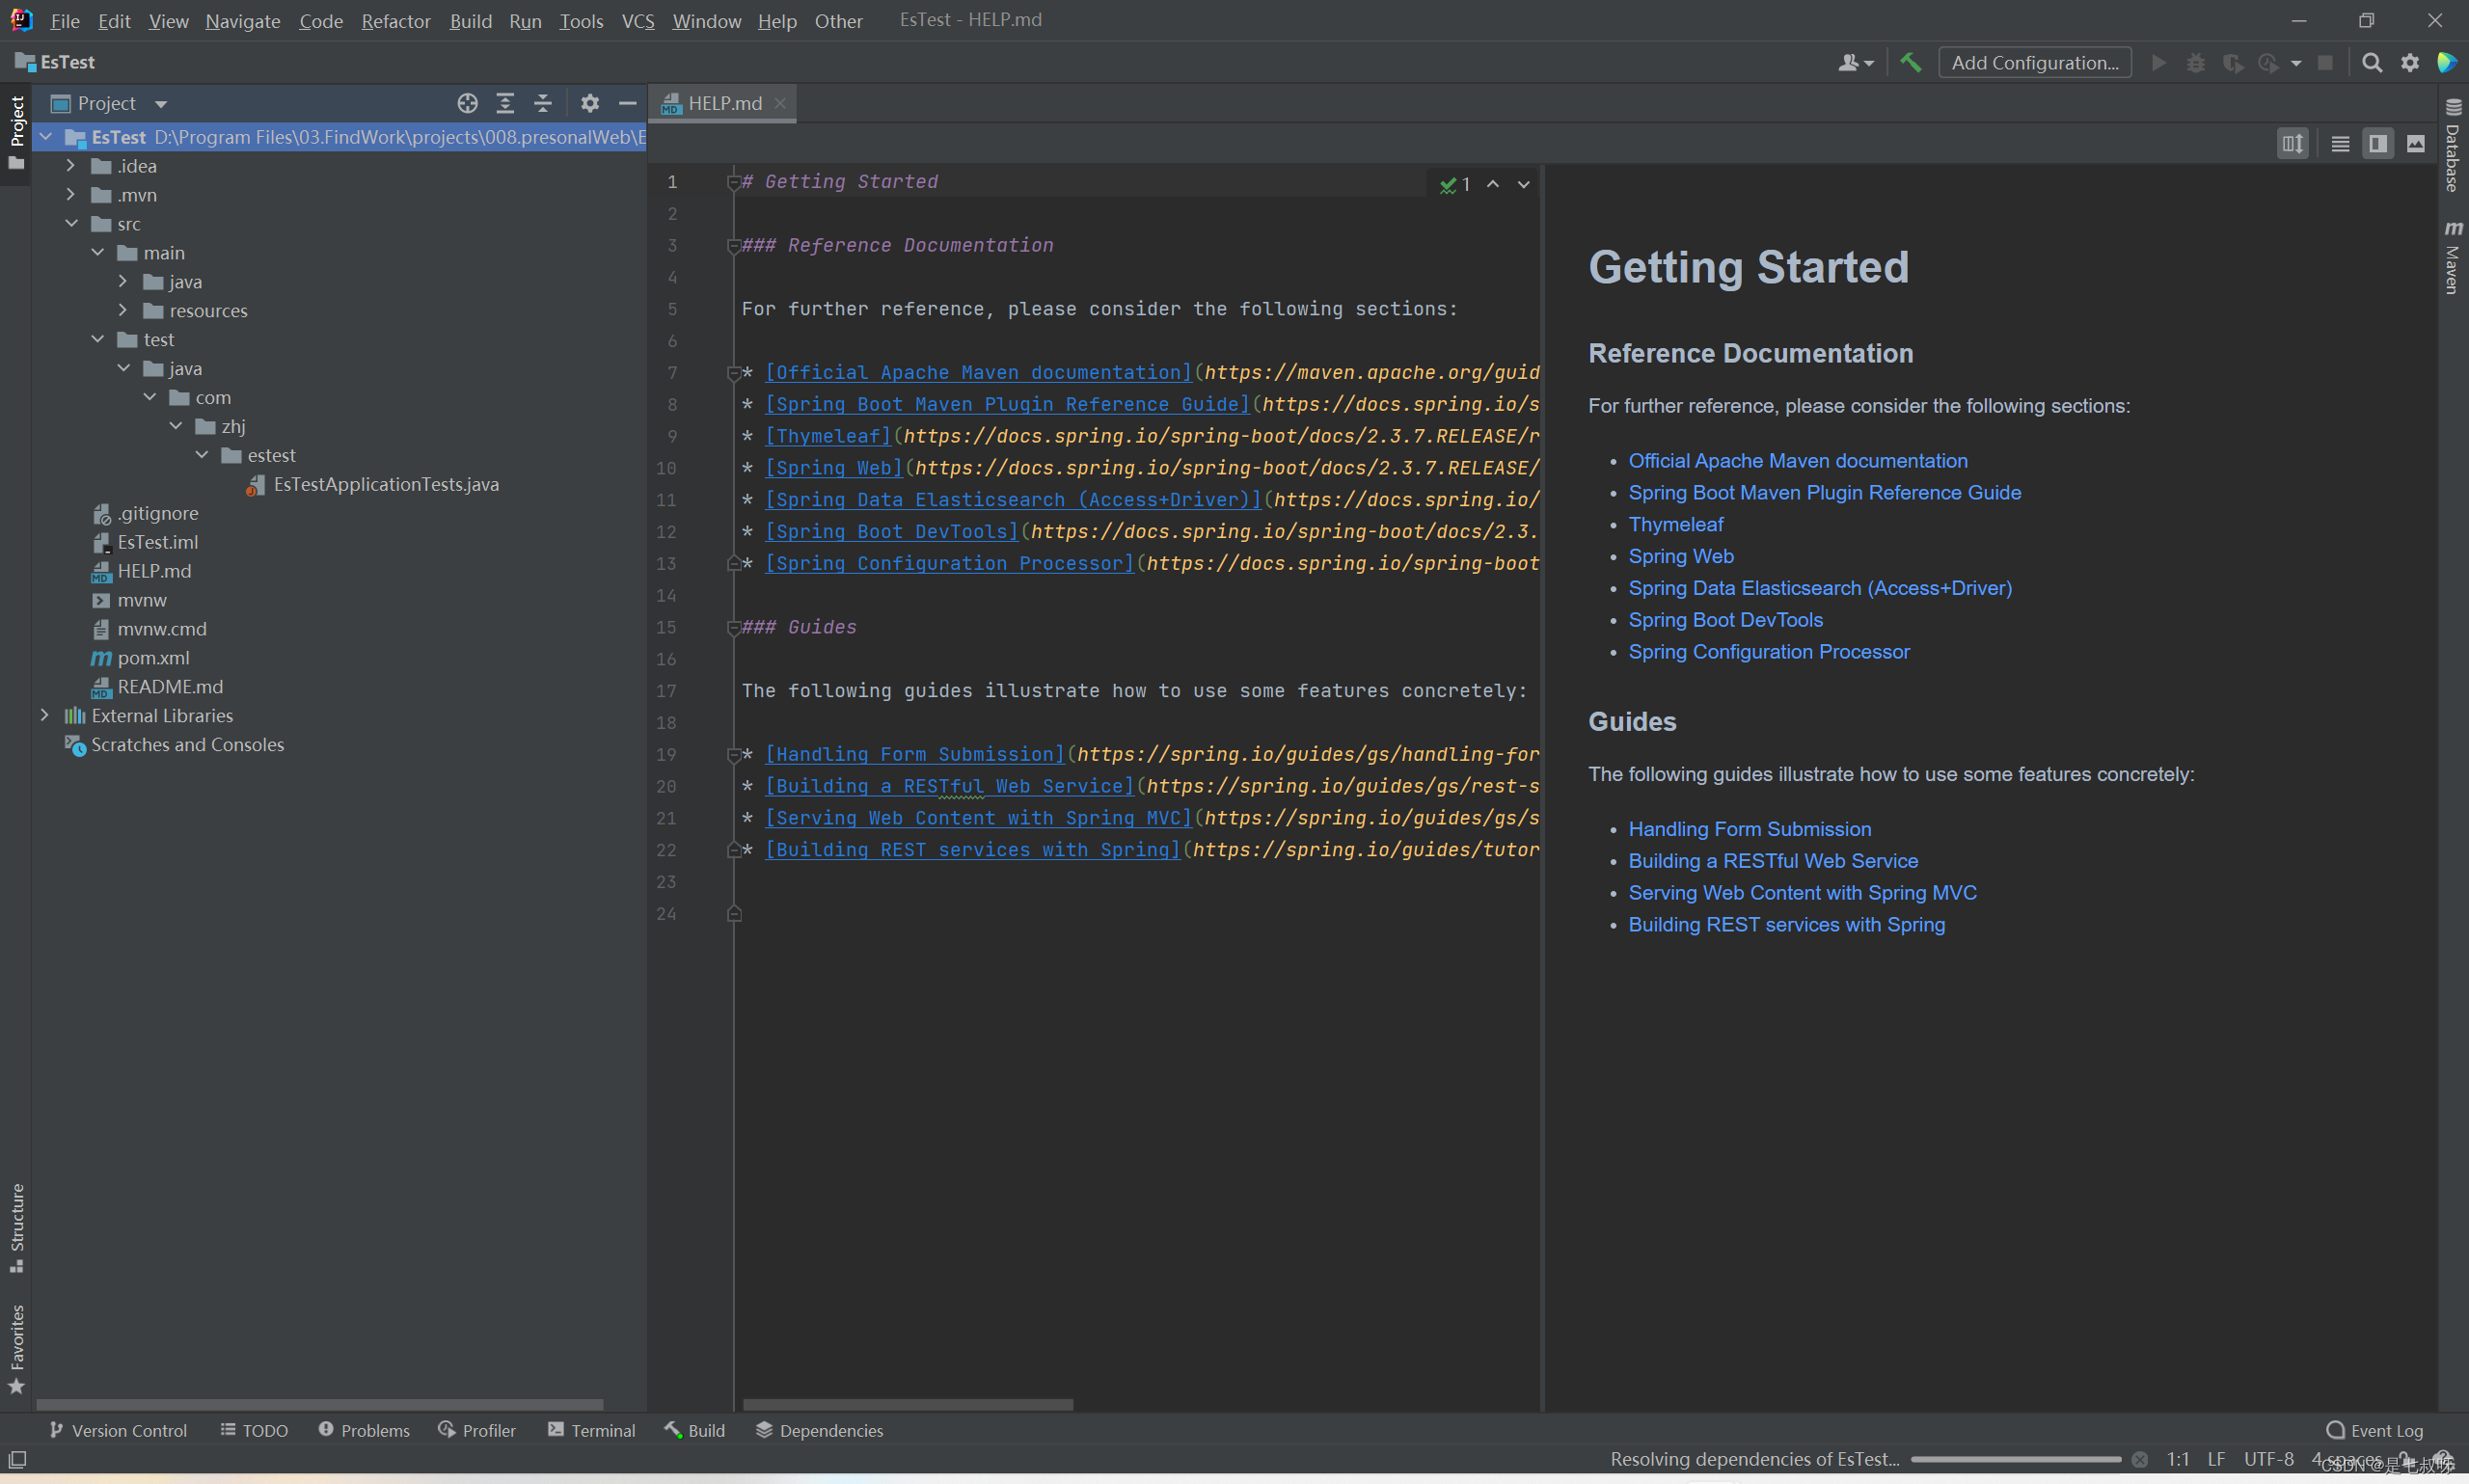Open the Navigate menu

pyautogui.click(x=242, y=21)
